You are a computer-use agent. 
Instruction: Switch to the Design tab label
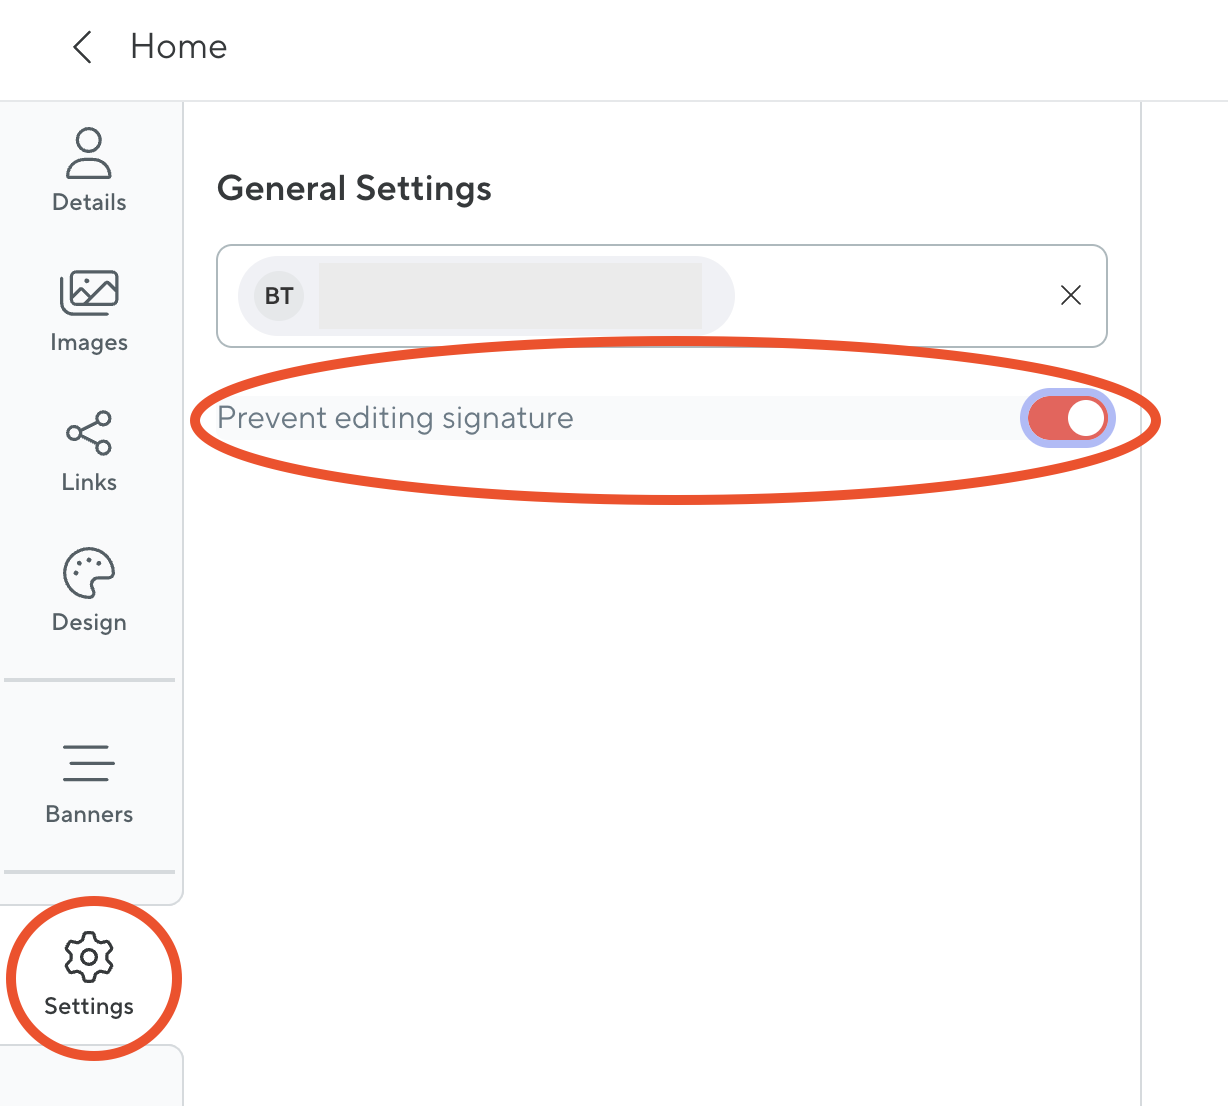click(x=89, y=622)
